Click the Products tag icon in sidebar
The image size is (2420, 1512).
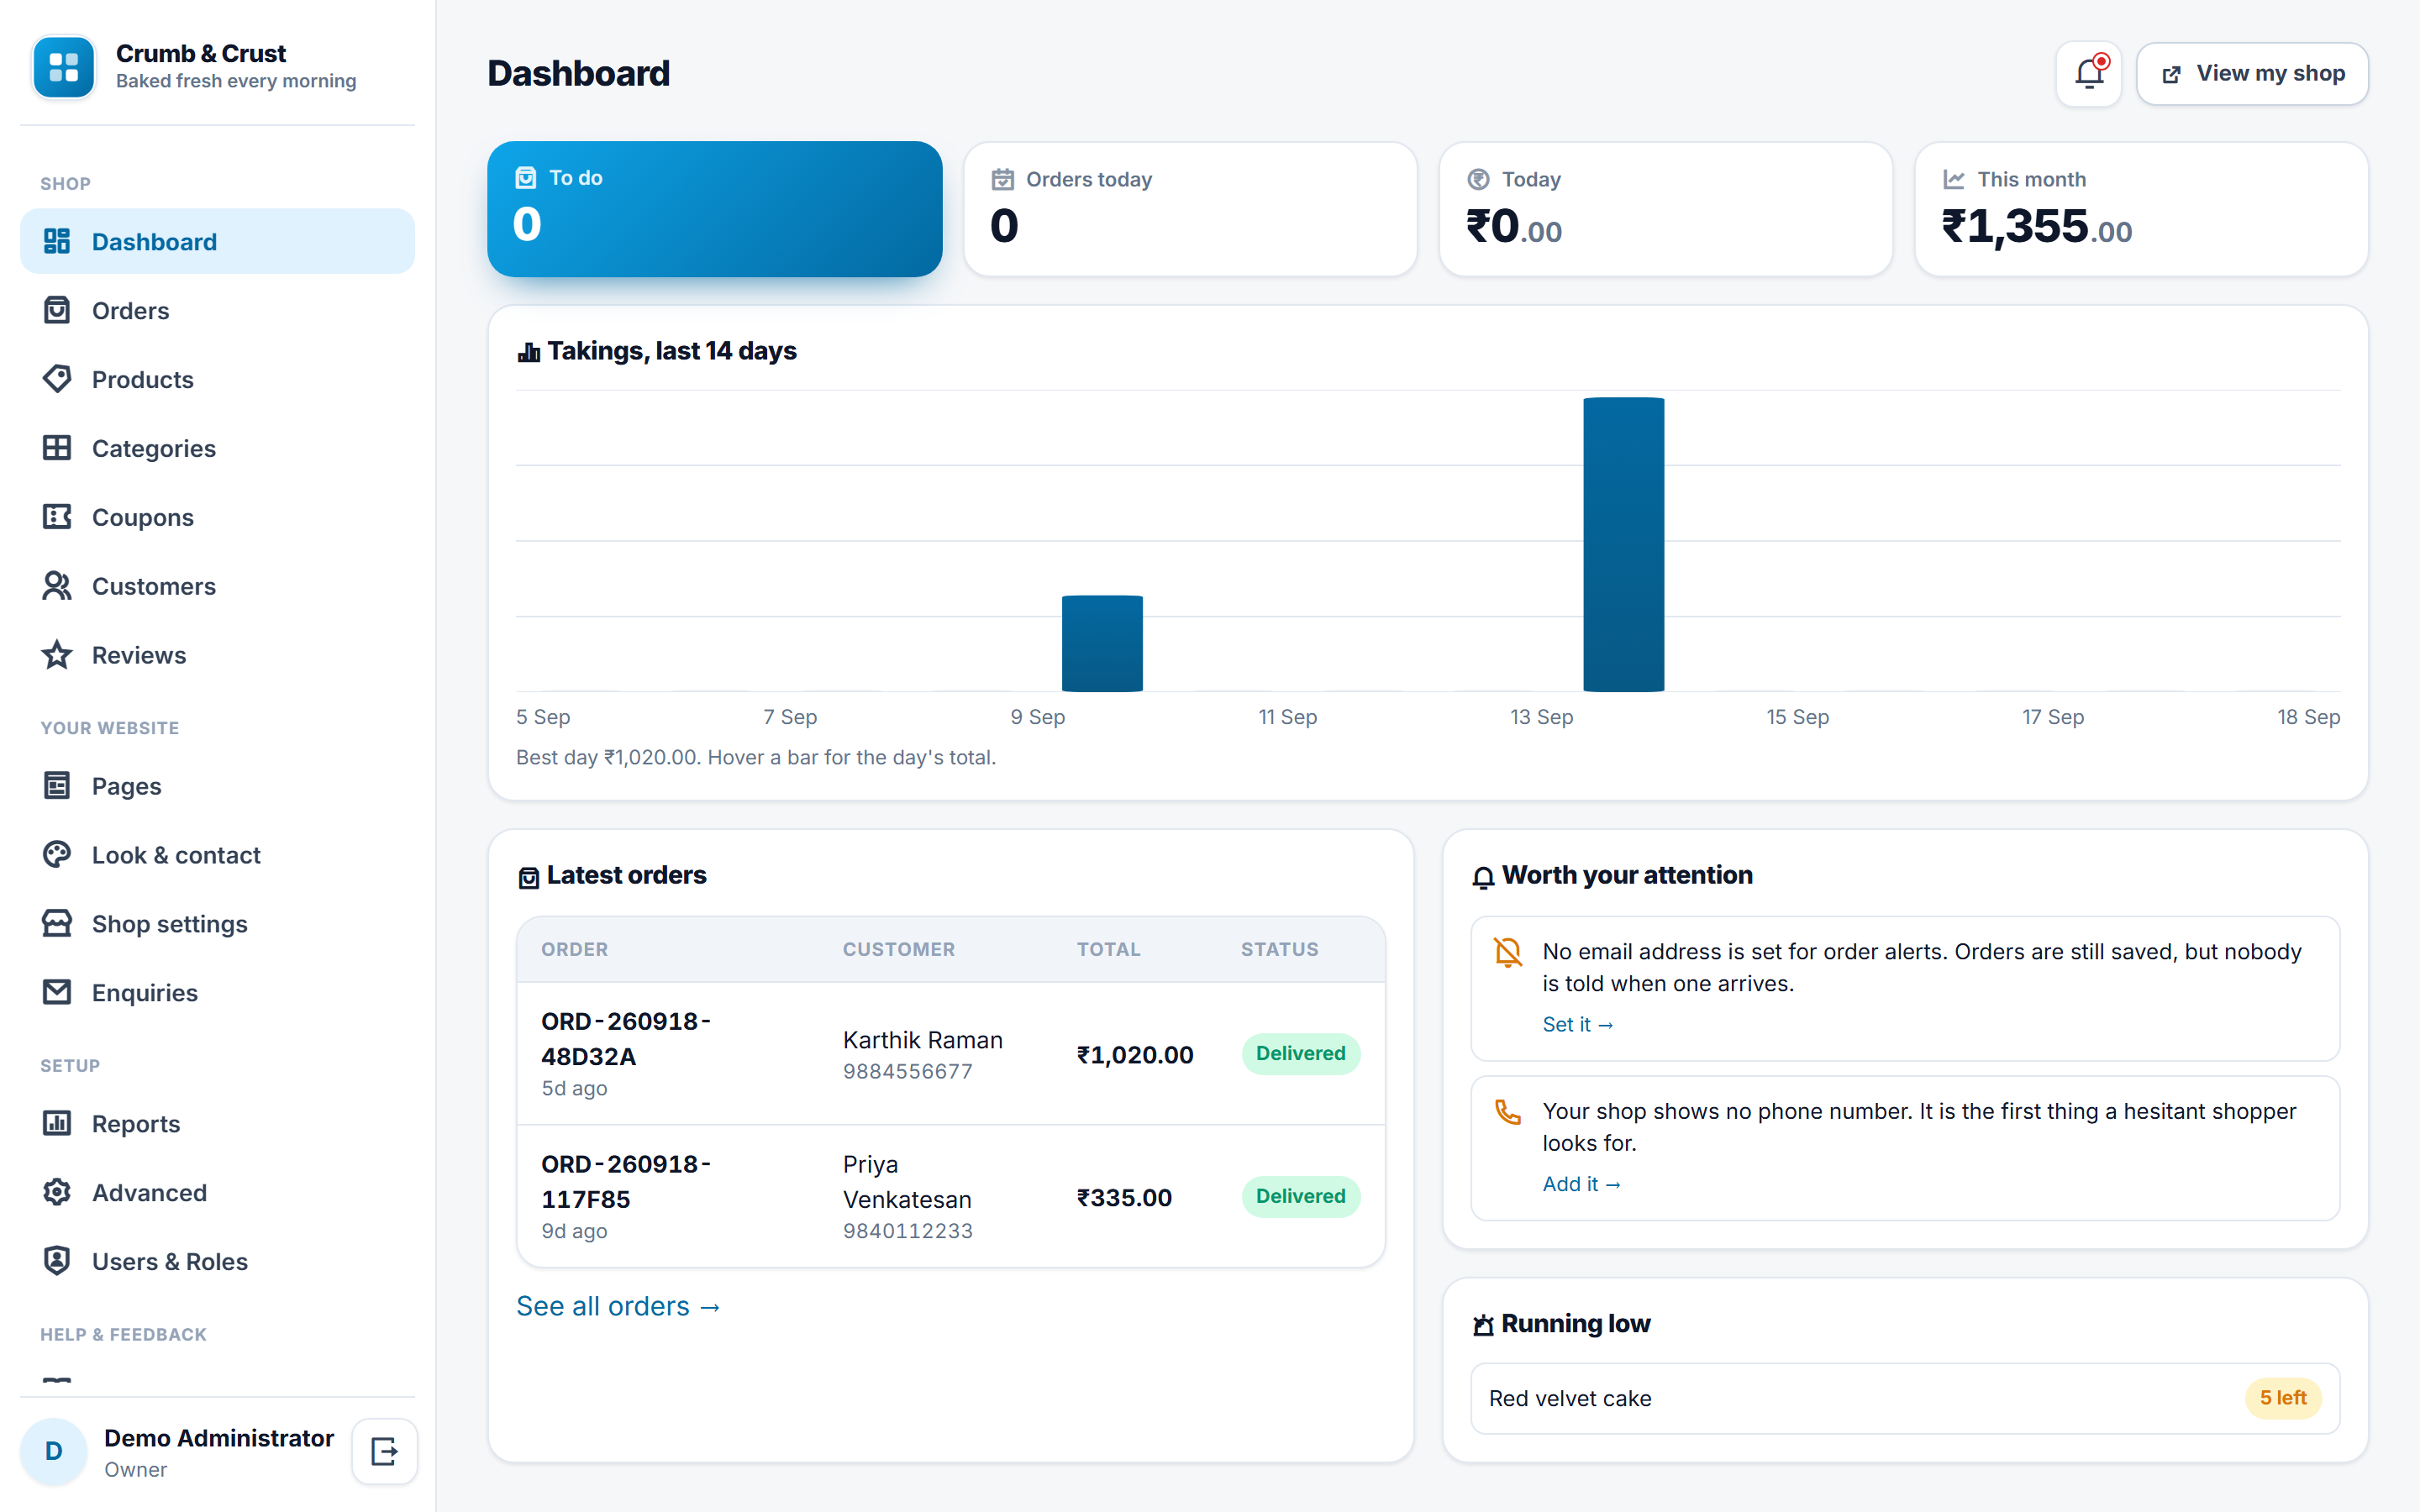(57, 379)
